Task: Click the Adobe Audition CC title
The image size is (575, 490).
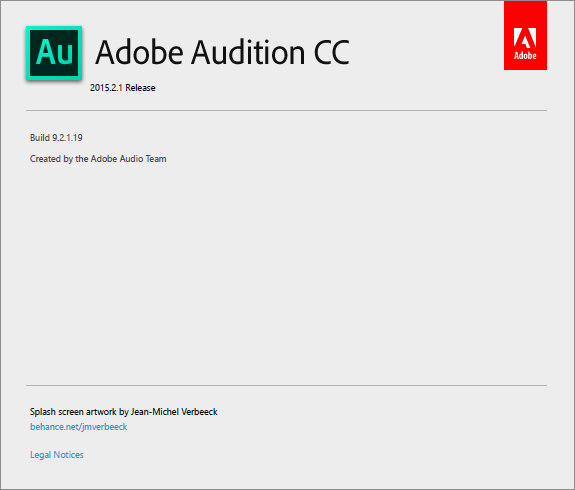Action: [222, 52]
